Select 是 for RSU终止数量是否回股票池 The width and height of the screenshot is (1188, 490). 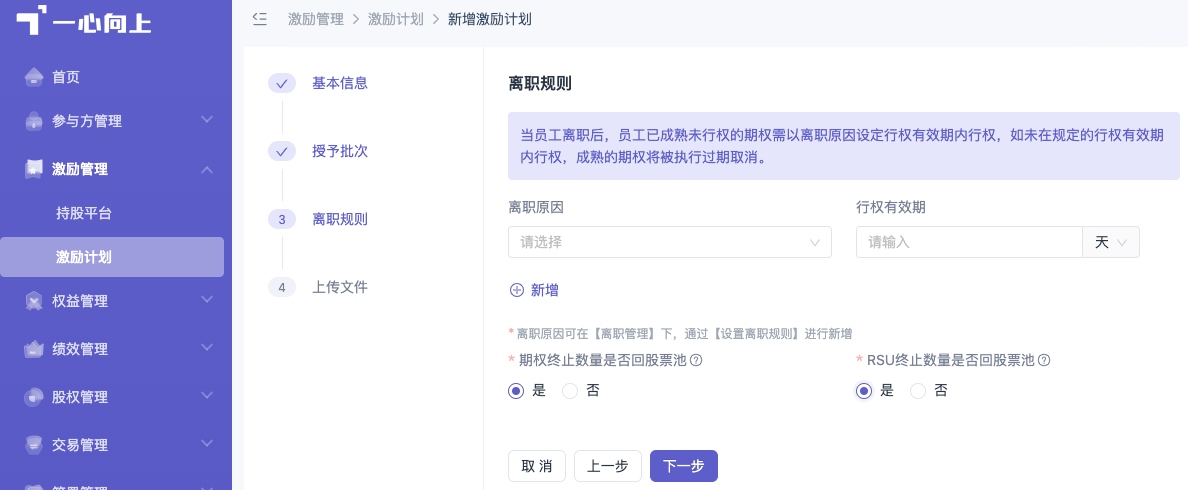pos(864,391)
